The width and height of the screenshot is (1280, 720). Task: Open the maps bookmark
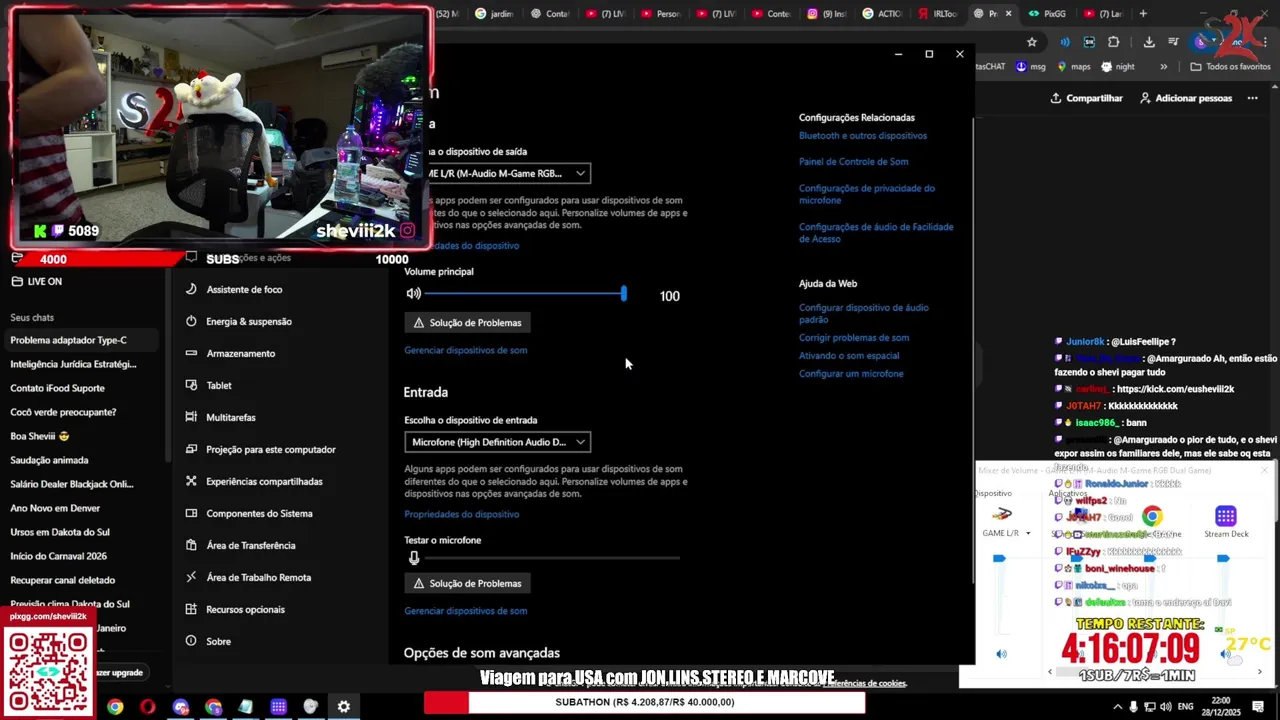click(x=1073, y=67)
